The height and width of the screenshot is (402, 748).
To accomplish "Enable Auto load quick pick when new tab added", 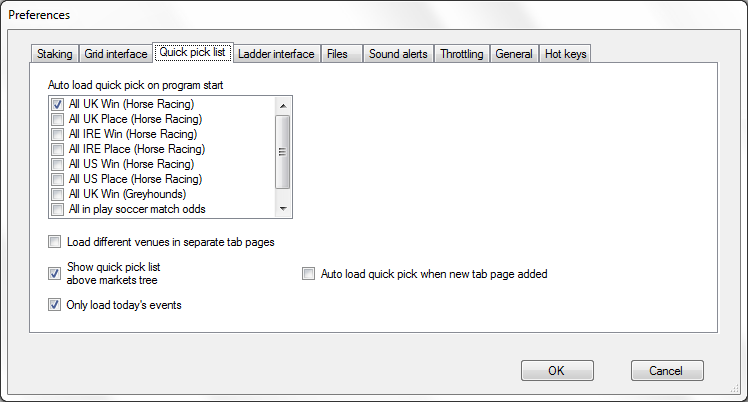I will (308, 273).
